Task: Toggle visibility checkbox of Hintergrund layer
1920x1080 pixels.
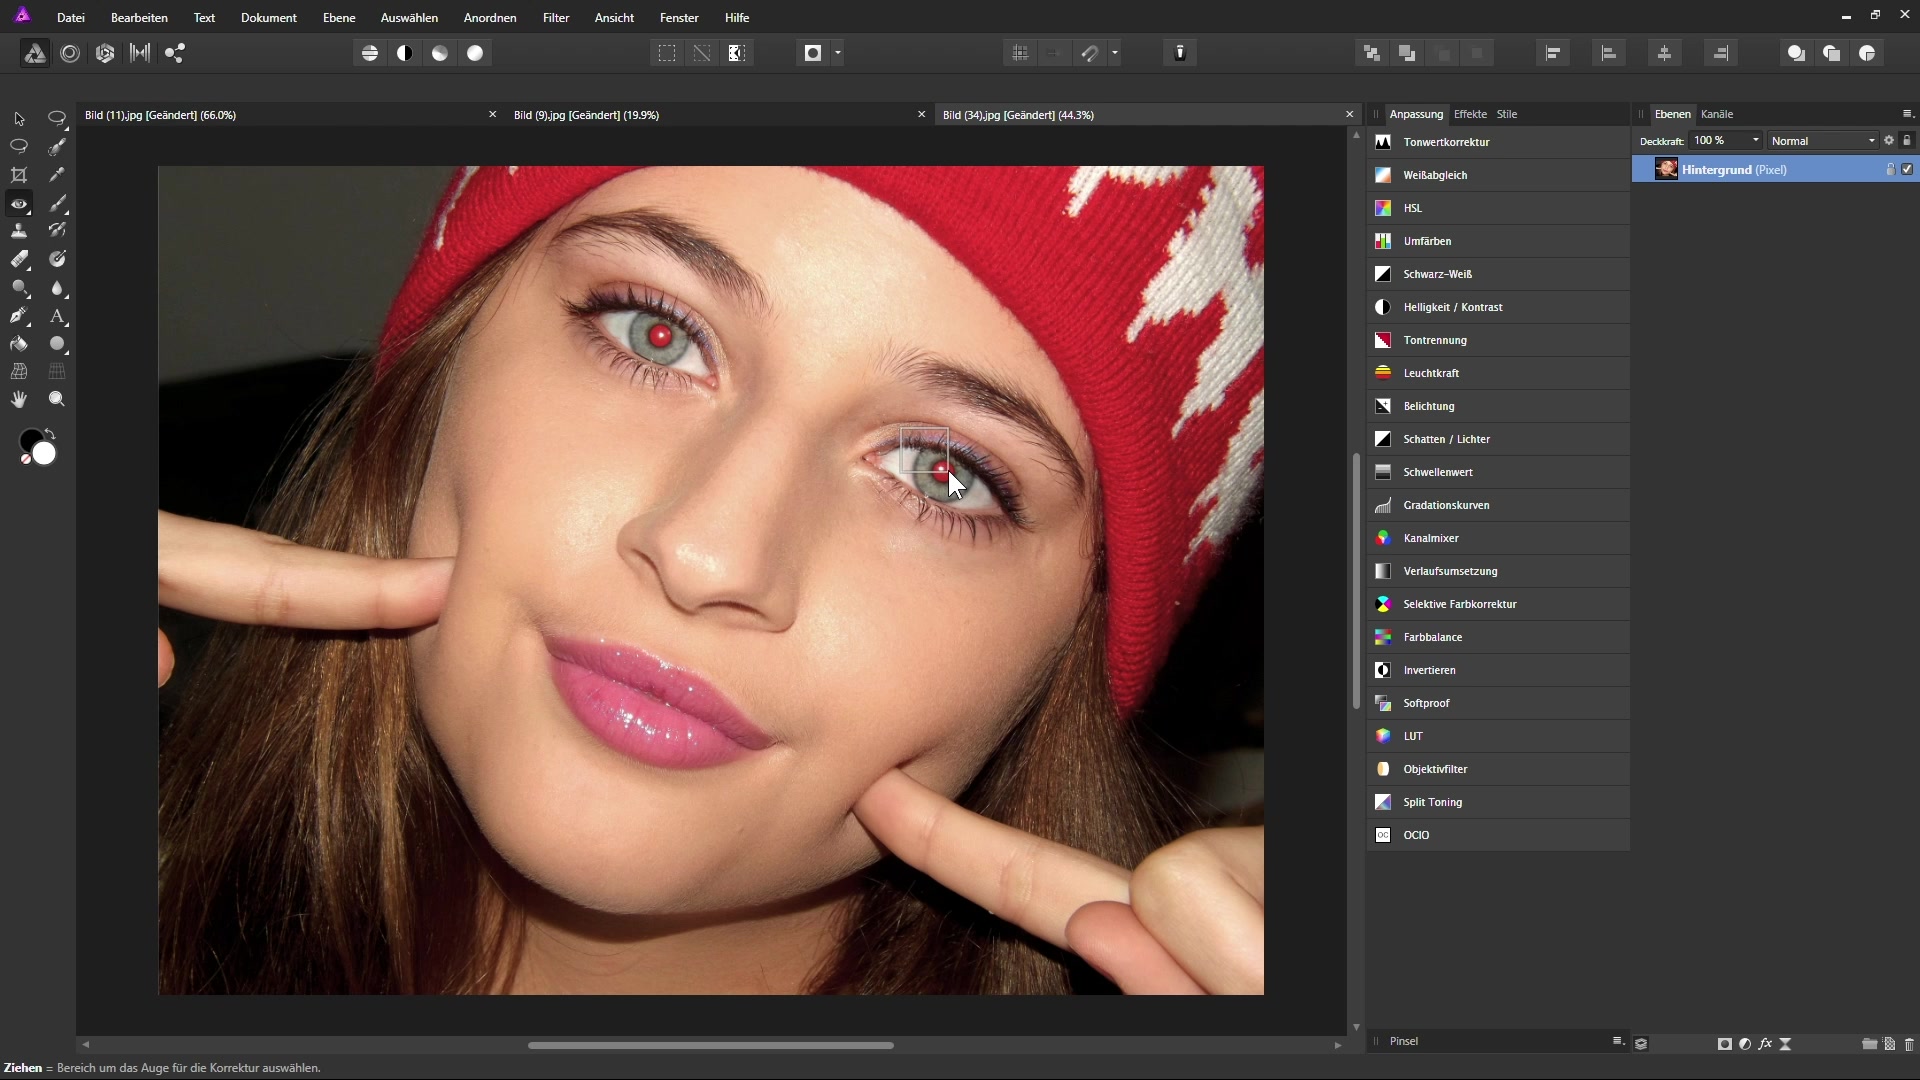Action: (1907, 170)
